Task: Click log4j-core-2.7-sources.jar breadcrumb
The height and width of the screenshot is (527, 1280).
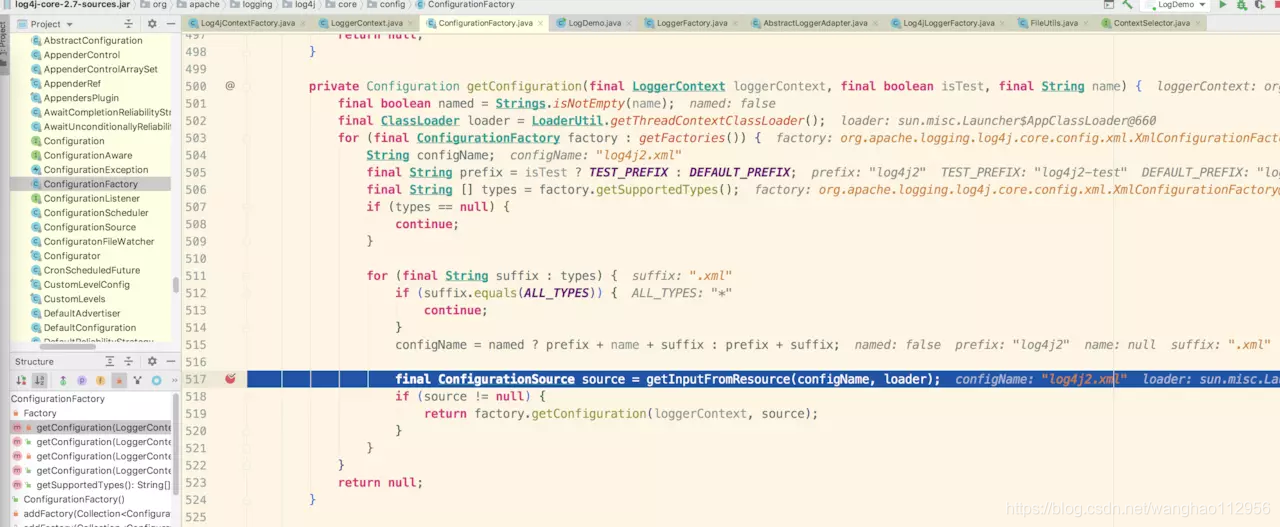Action: click(66, 5)
